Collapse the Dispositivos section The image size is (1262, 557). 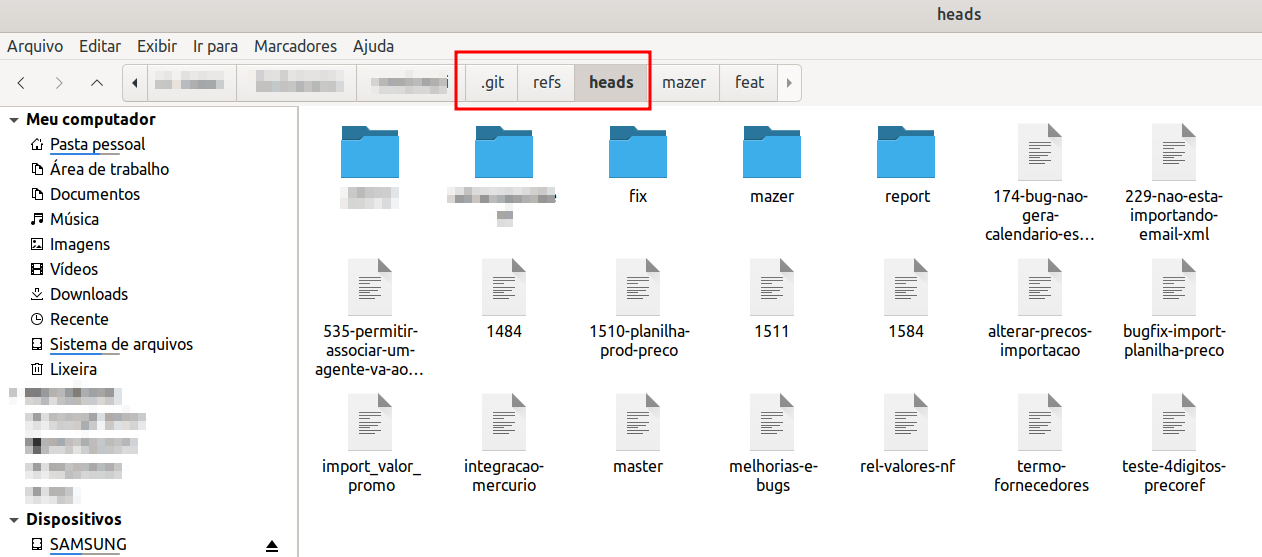[13, 520]
